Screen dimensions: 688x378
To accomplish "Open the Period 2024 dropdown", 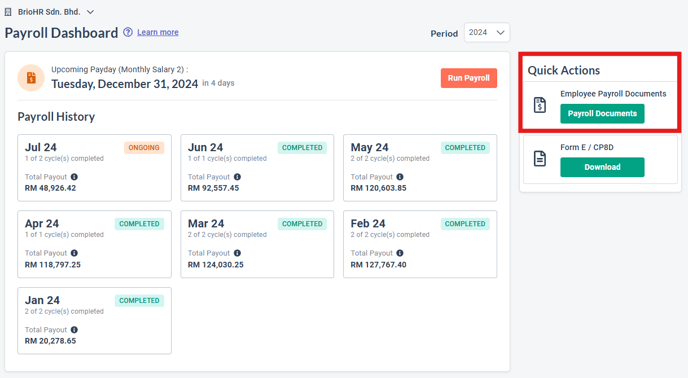I will click(x=487, y=32).
